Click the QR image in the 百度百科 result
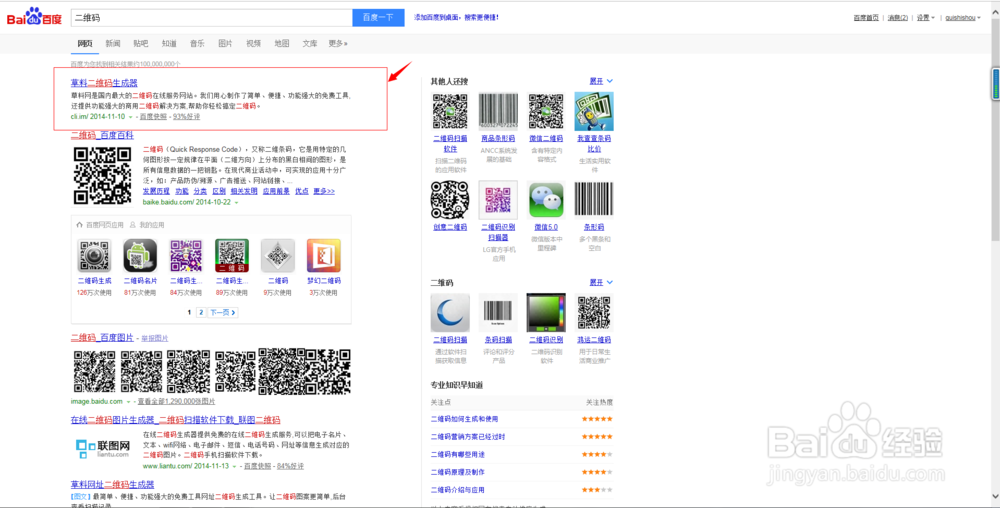This screenshot has height=508, width=1000. coord(103,175)
